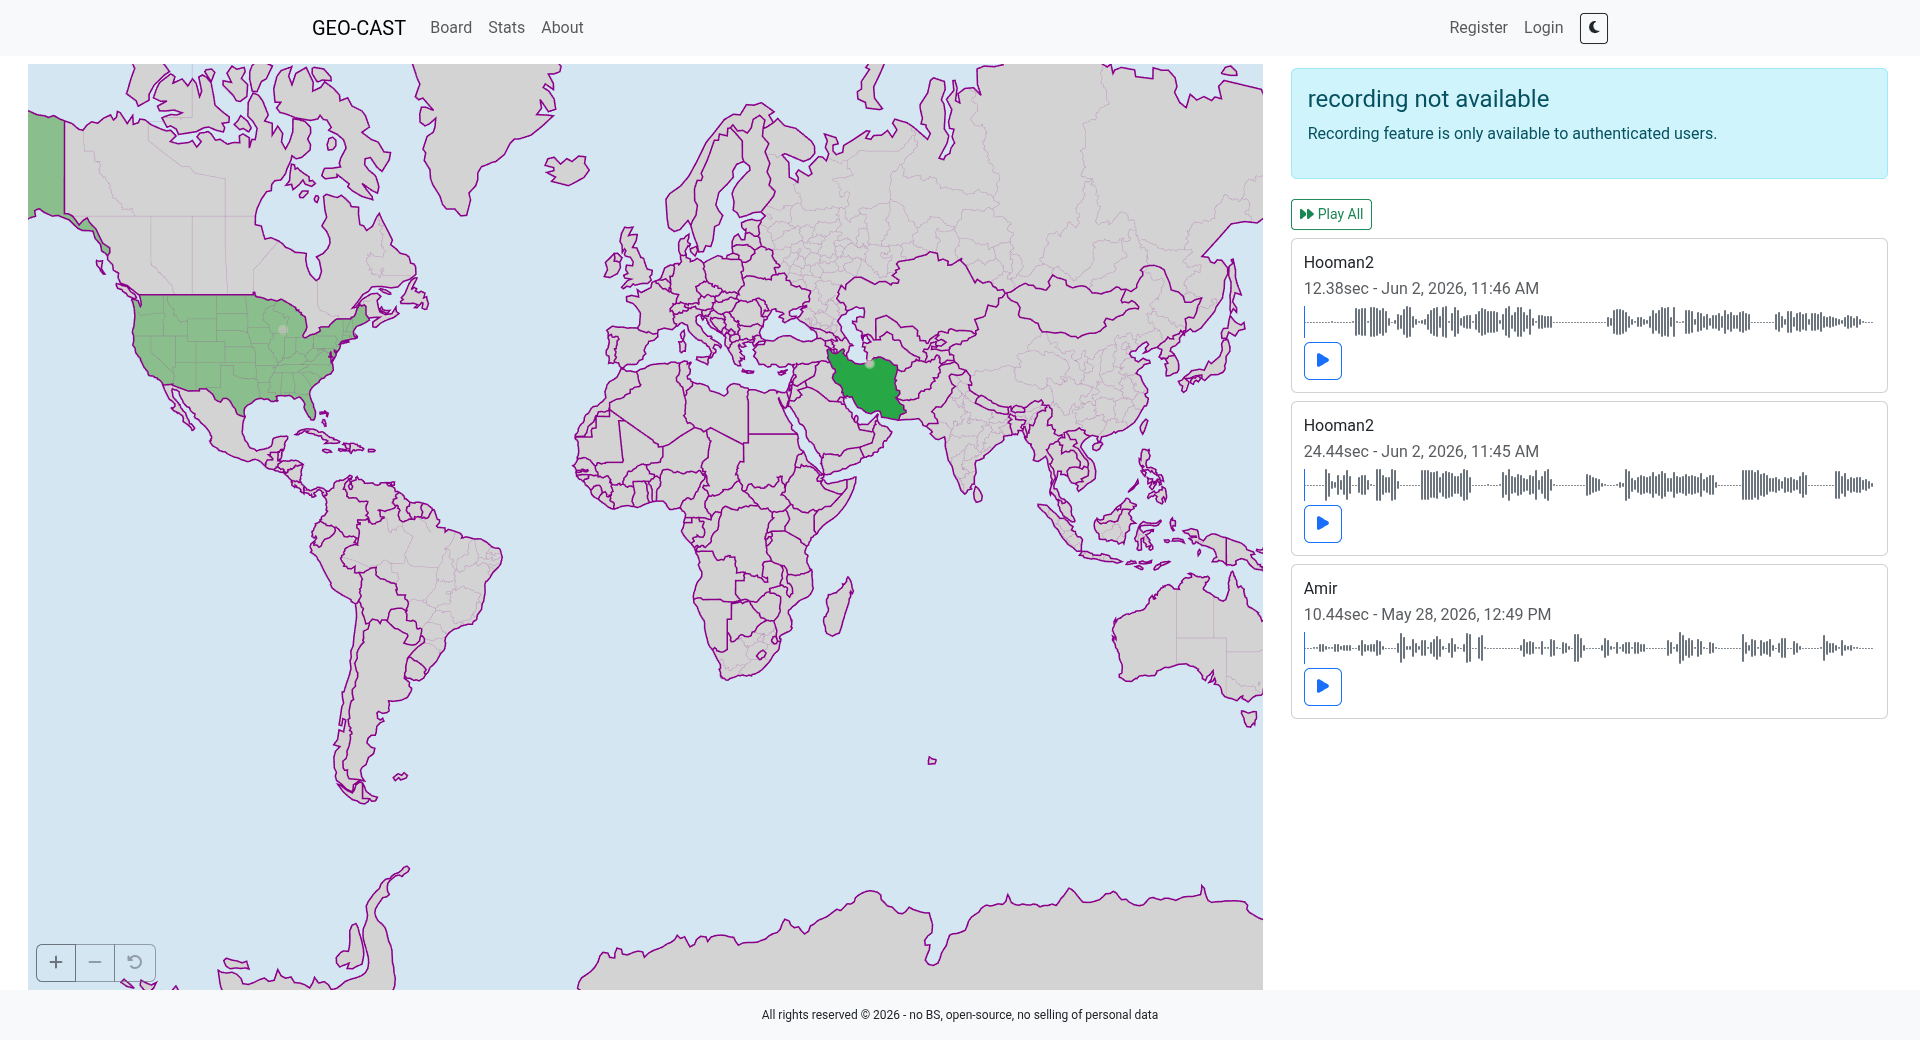
Task: Toggle dark mode with the moon icon
Action: coord(1593,28)
